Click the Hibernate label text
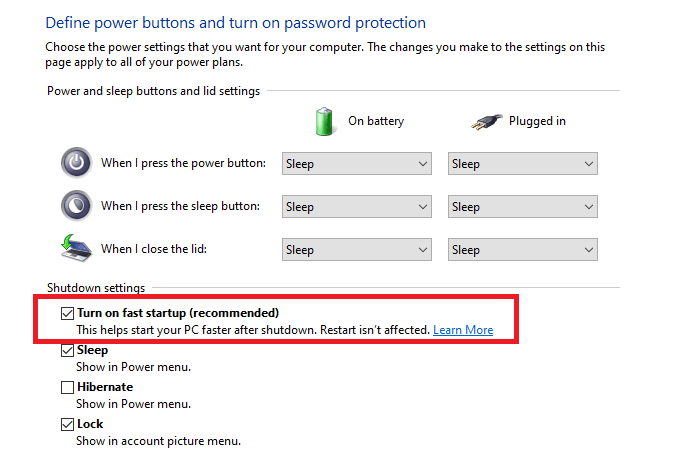The width and height of the screenshot is (698, 459). tap(105, 387)
